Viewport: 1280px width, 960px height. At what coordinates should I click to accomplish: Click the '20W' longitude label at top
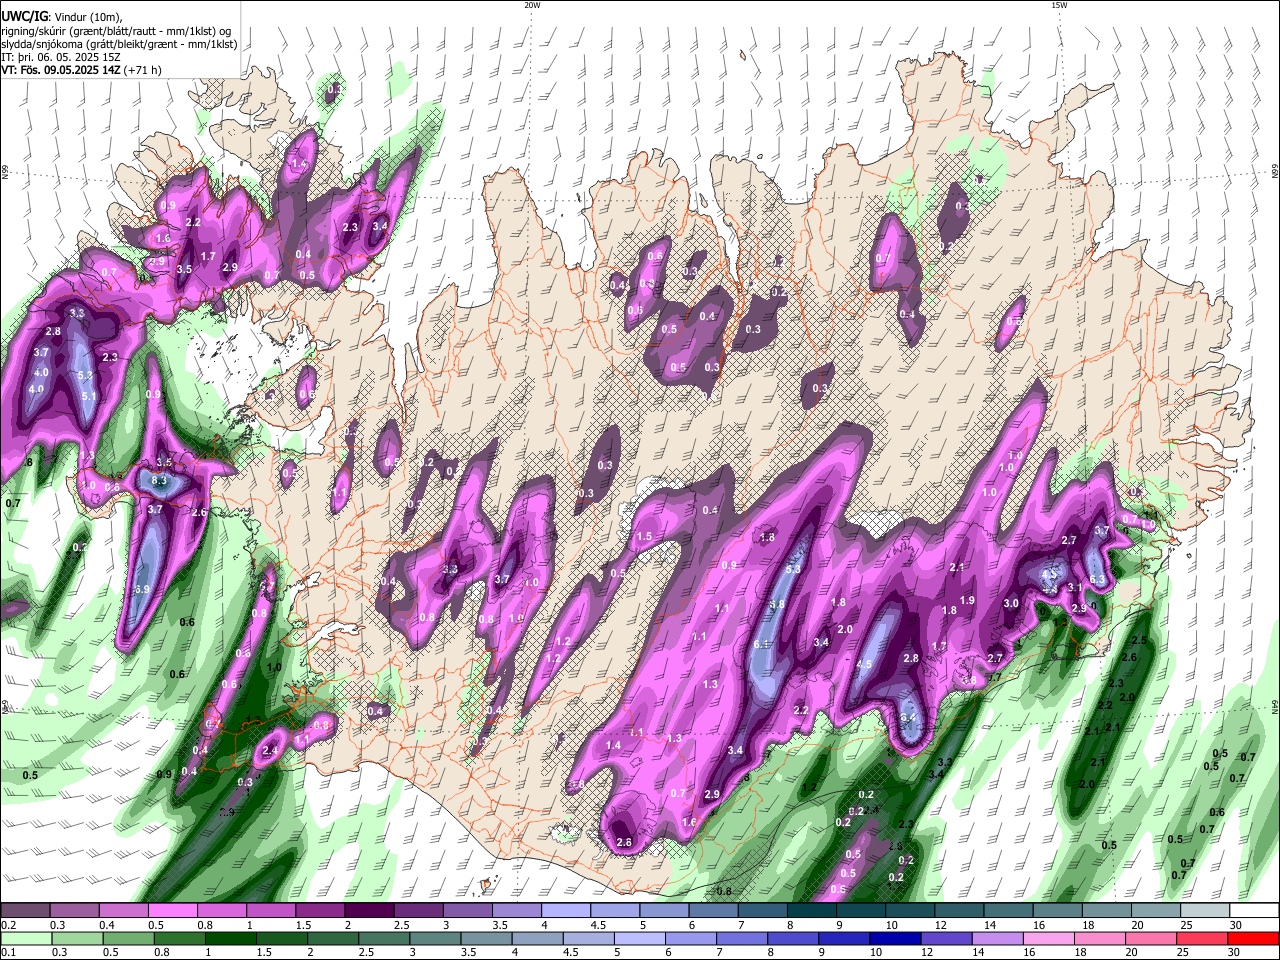[532, 5]
